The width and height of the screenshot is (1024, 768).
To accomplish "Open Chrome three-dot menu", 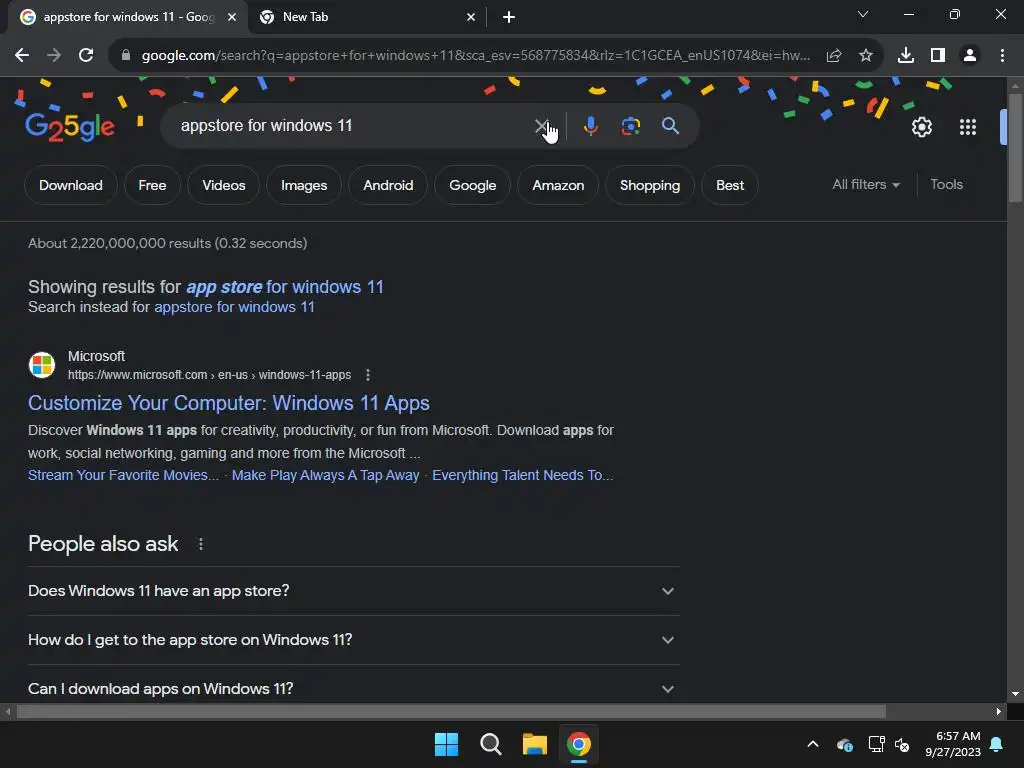I will (1002, 56).
